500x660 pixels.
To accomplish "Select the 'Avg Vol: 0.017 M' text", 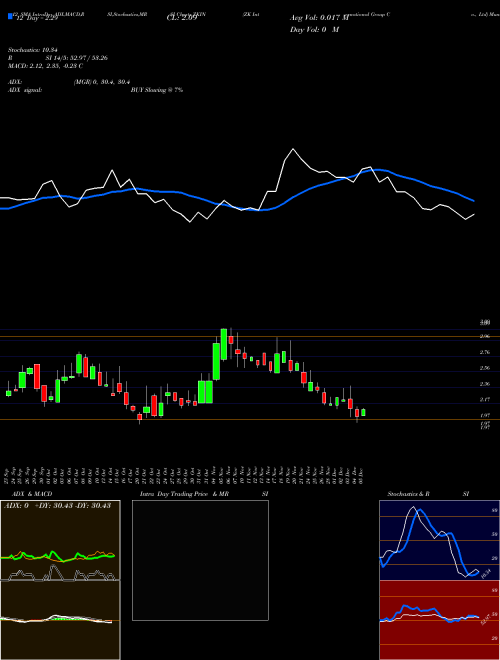I will pos(319,18).
